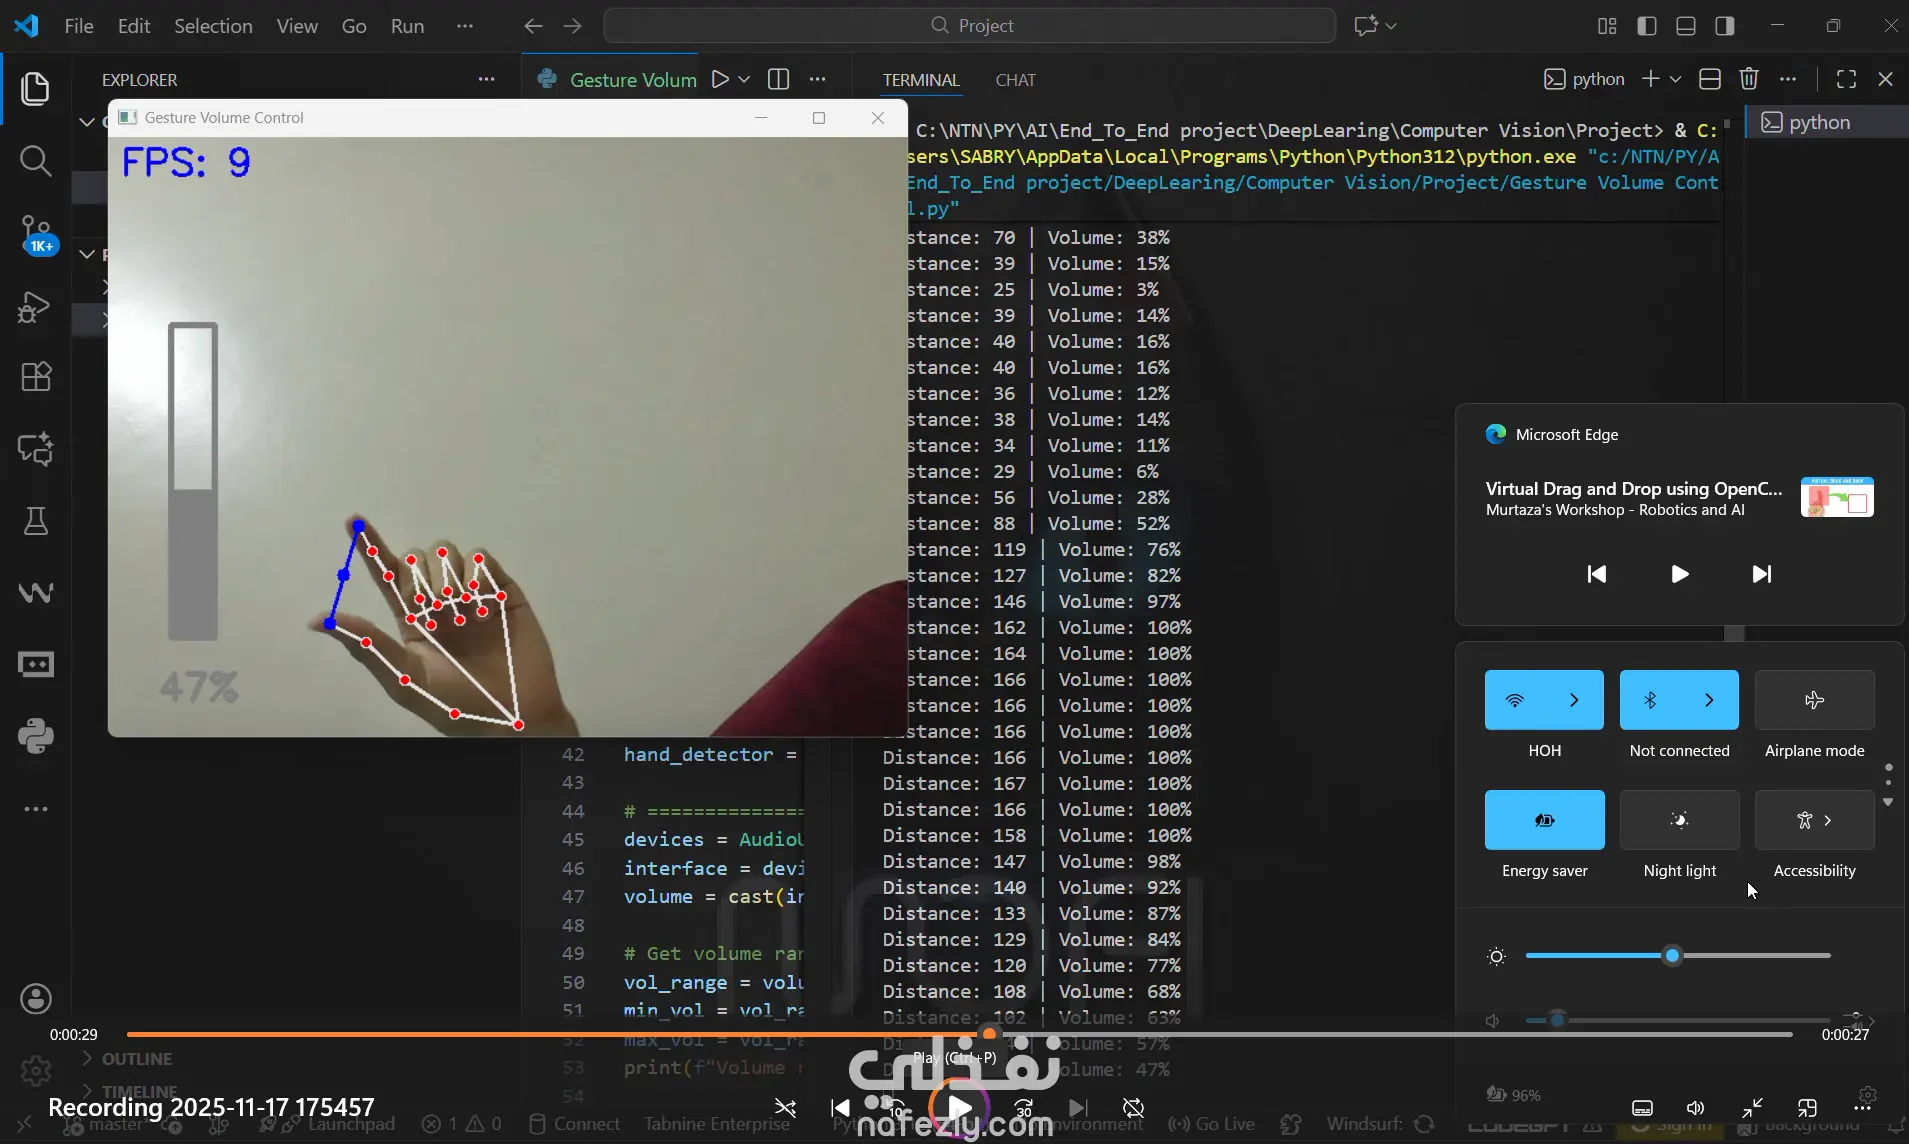Open the File menu
Image resolution: width=1909 pixels, height=1144 pixels.
click(x=79, y=26)
